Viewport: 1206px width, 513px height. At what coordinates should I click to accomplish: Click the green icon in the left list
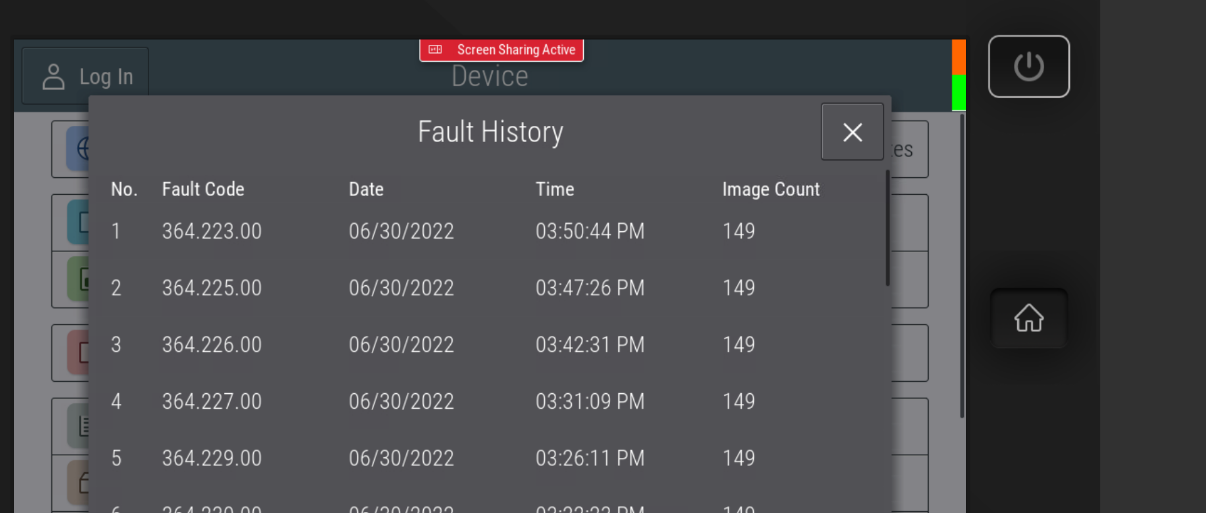[78, 279]
